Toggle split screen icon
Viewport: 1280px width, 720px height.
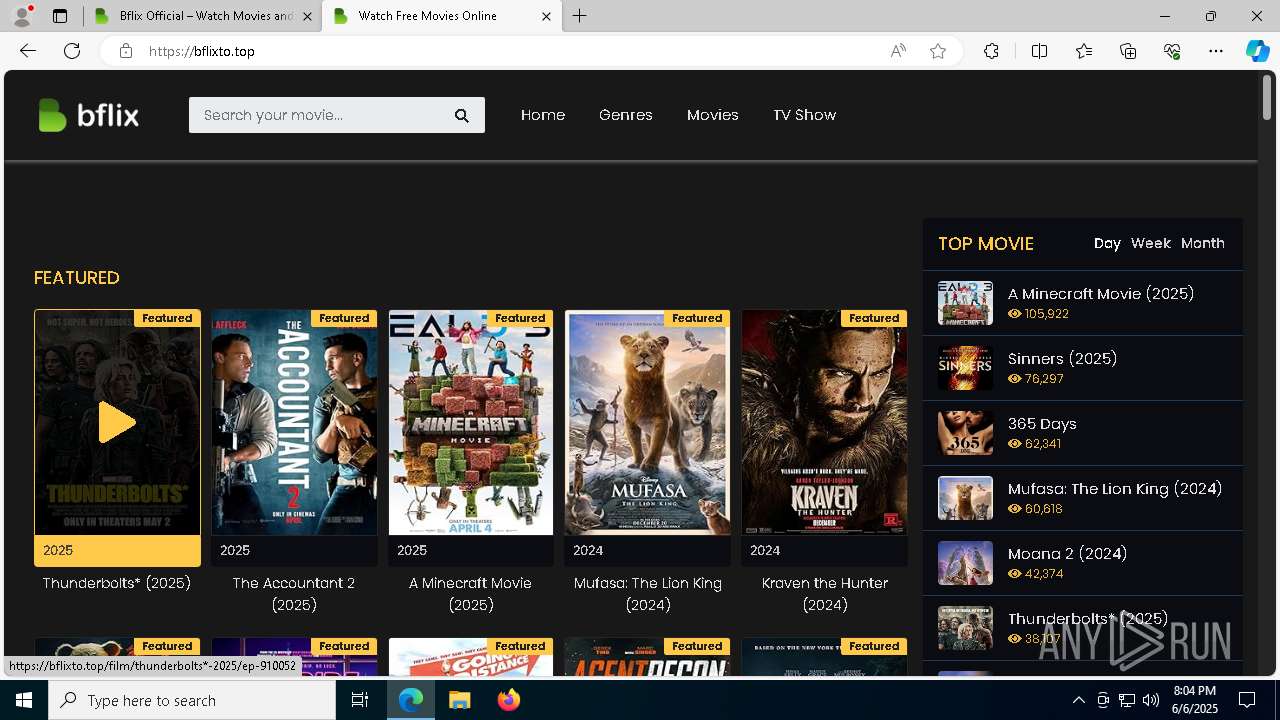coord(1039,51)
